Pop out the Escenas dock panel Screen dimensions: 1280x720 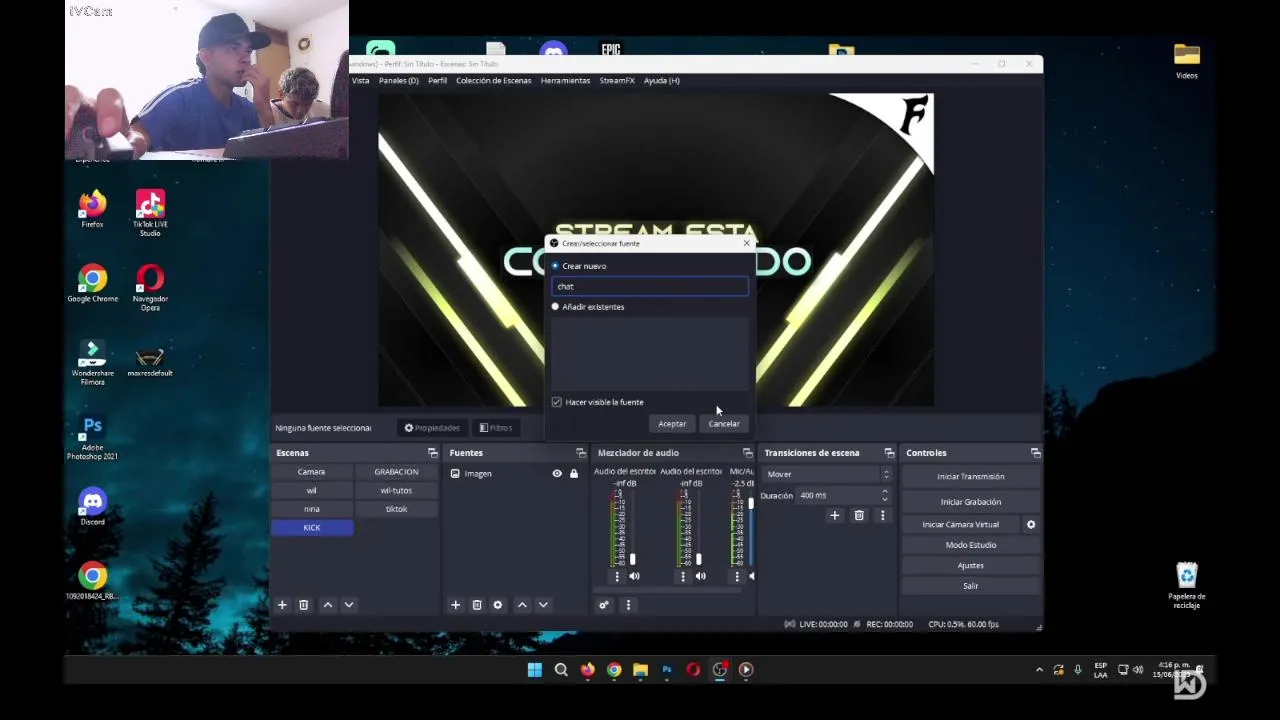click(x=433, y=453)
